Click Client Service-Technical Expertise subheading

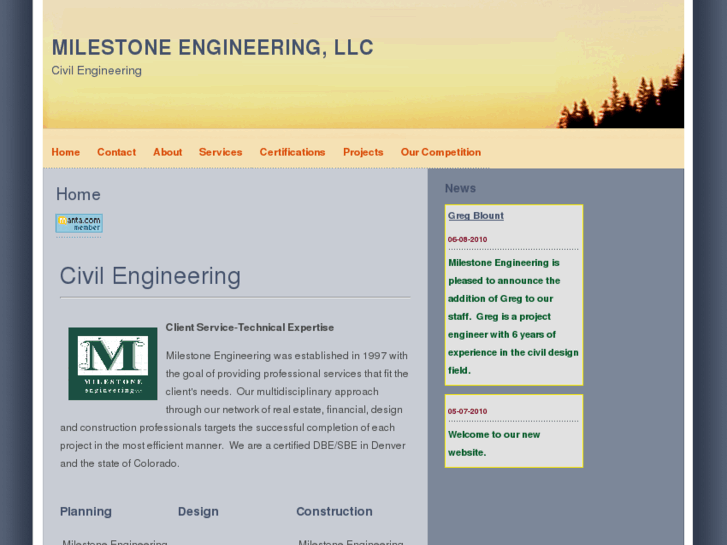point(249,327)
